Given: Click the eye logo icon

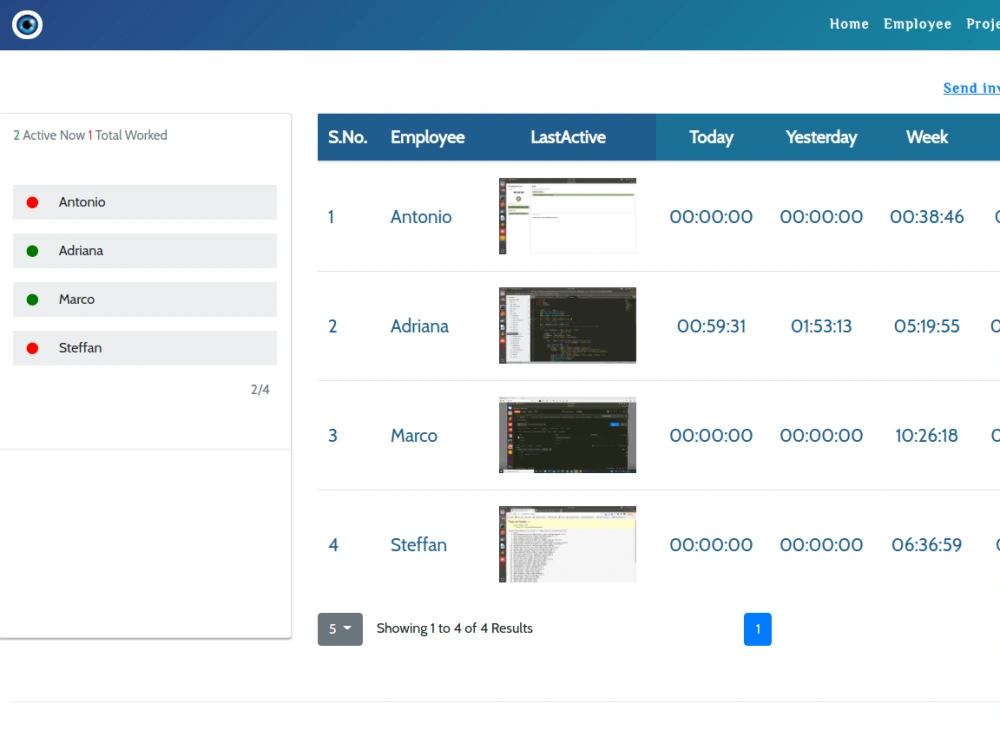Looking at the screenshot, I should [x=27, y=25].
